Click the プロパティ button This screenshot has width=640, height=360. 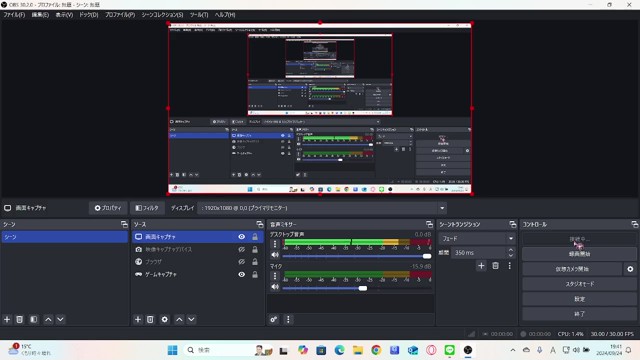[x=108, y=208]
